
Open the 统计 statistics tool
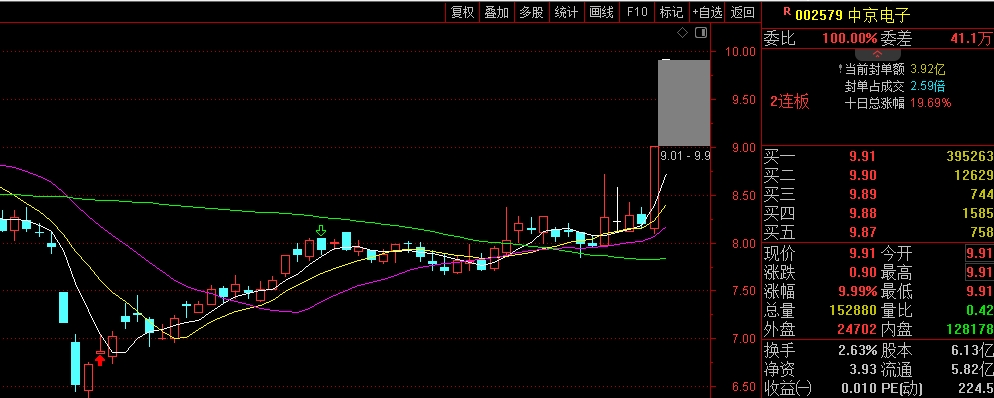[x=566, y=12]
